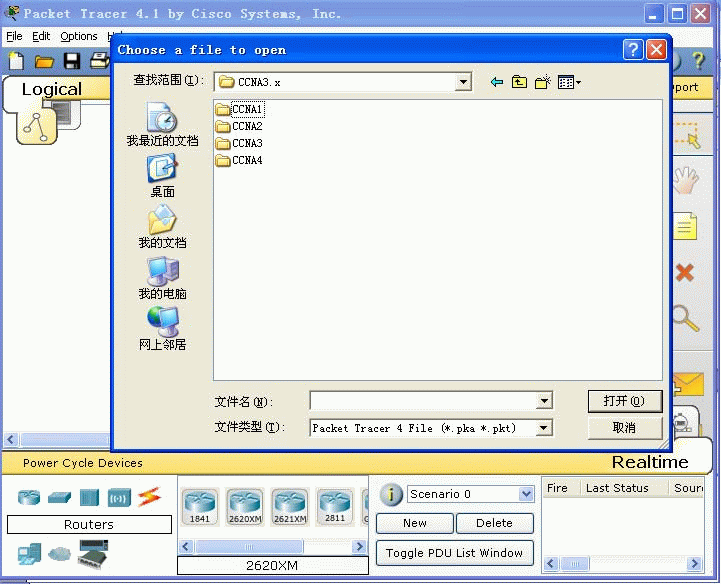Select the Add Simple PDU envelope tool
Screen dimensions: 721x584
[x=688, y=384]
